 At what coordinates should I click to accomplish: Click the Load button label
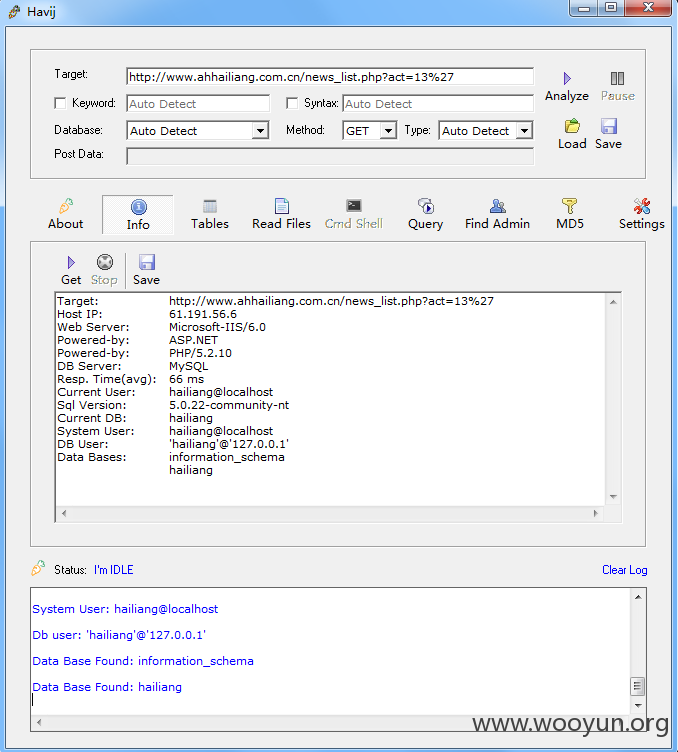tap(572, 144)
